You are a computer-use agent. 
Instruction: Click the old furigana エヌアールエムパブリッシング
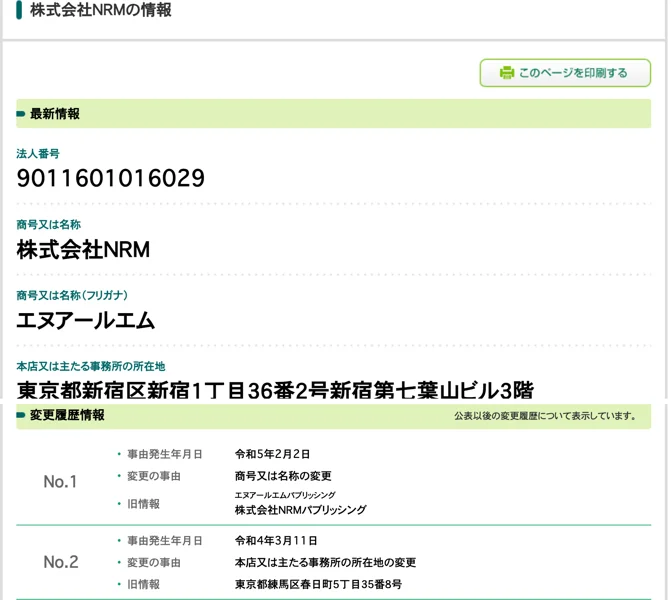tap(285, 495)
